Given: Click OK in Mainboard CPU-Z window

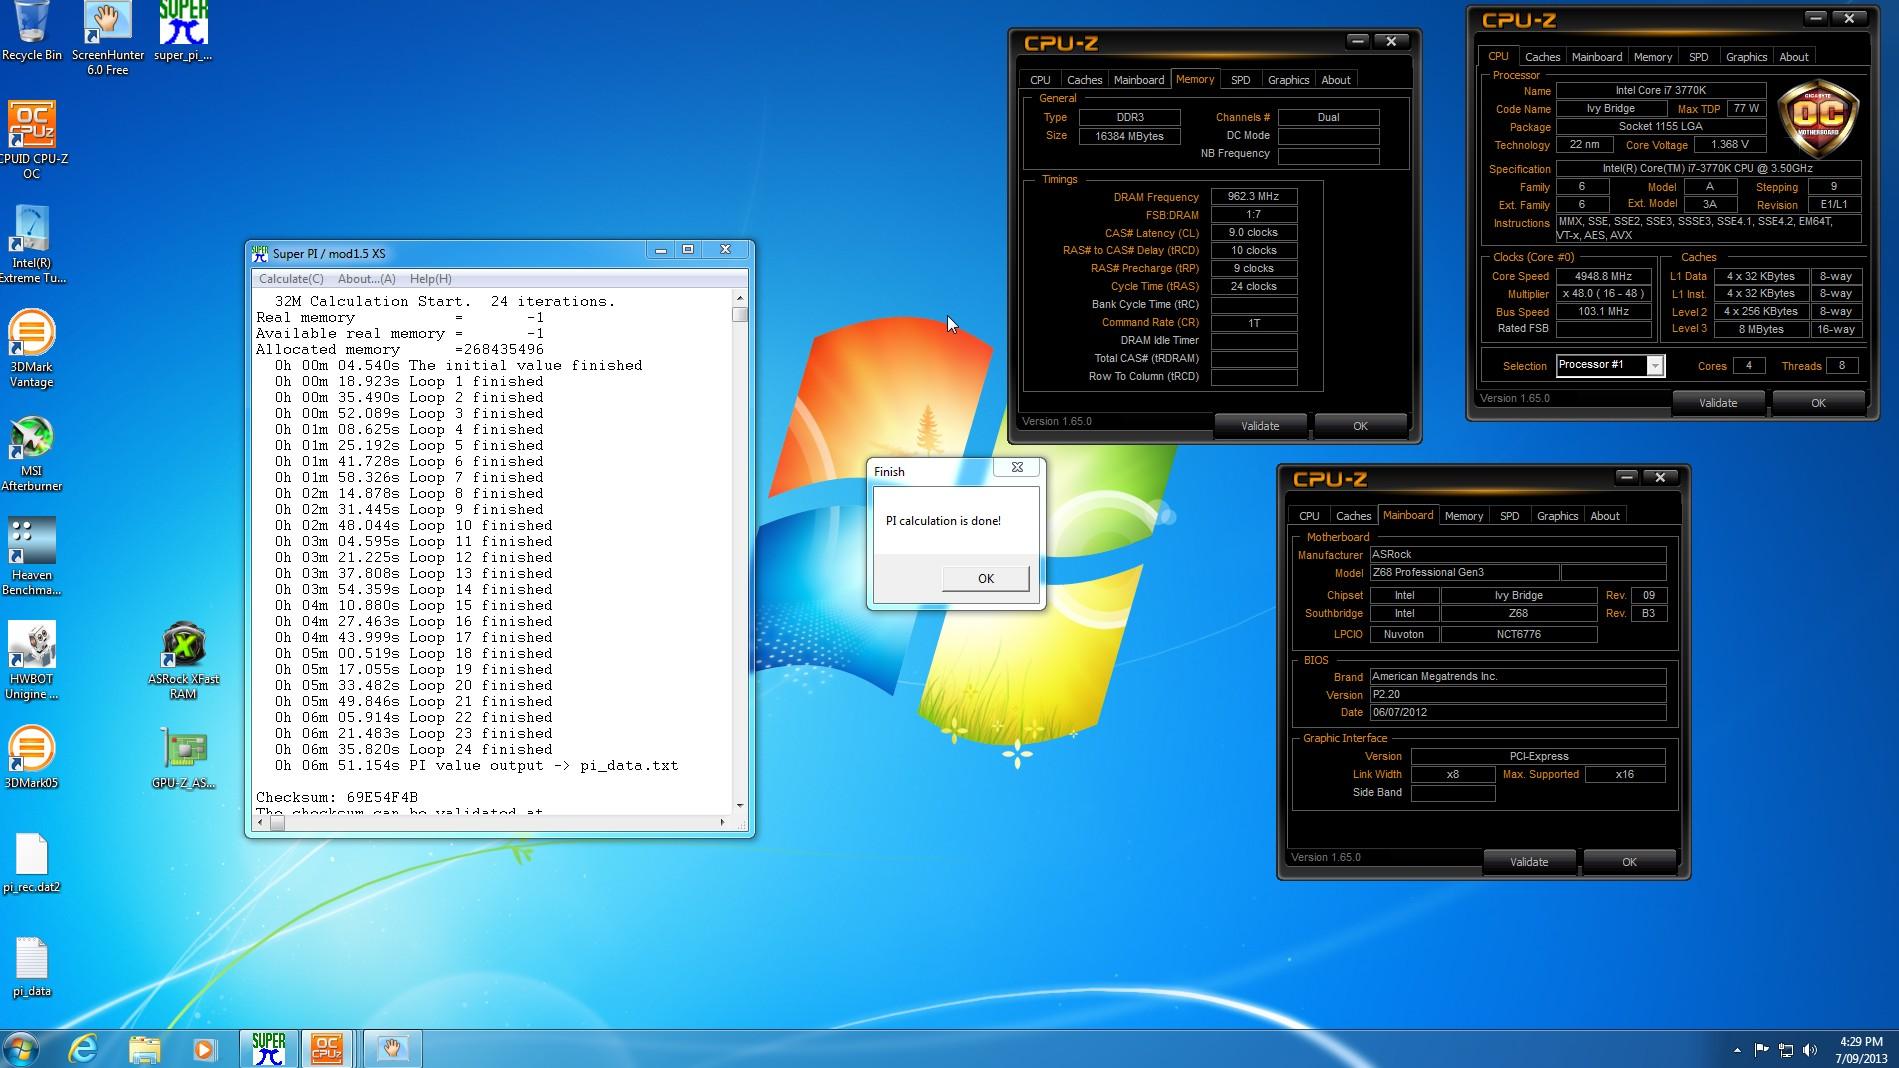Looking at the screenshot, I should tap(1629, 862).
